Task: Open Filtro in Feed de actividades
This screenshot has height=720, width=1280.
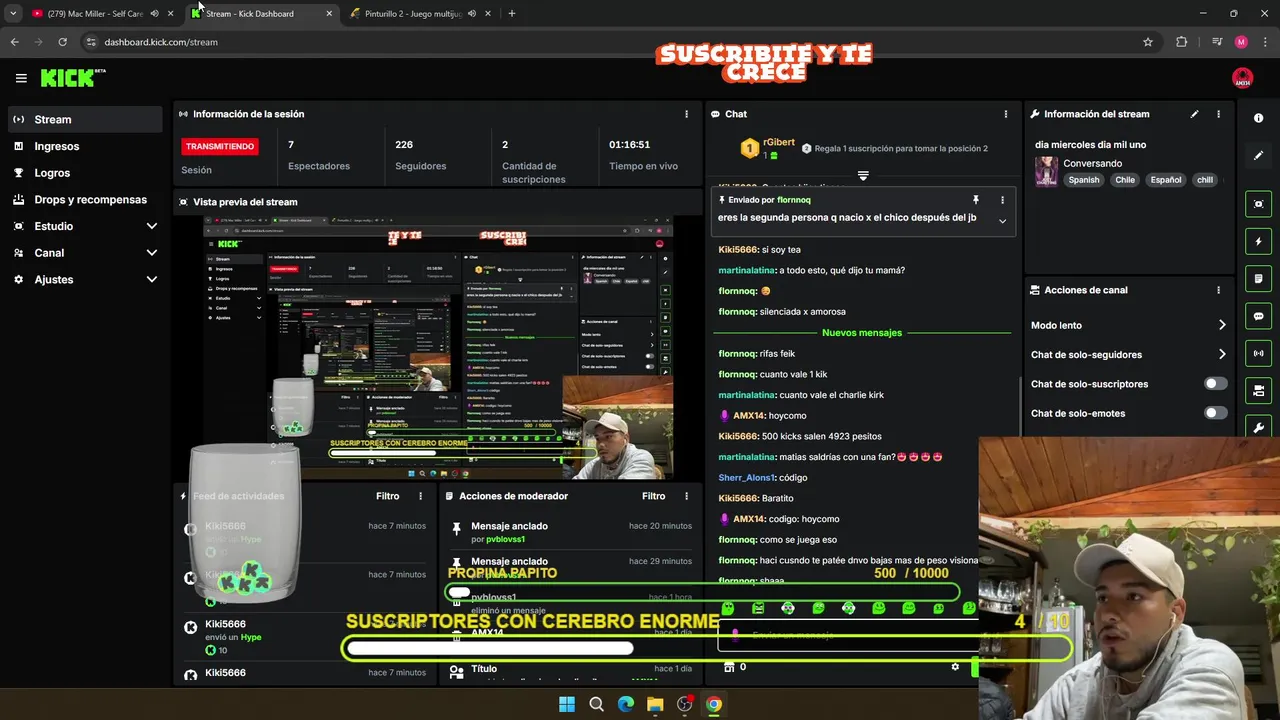Action: (x=387, y=496)
